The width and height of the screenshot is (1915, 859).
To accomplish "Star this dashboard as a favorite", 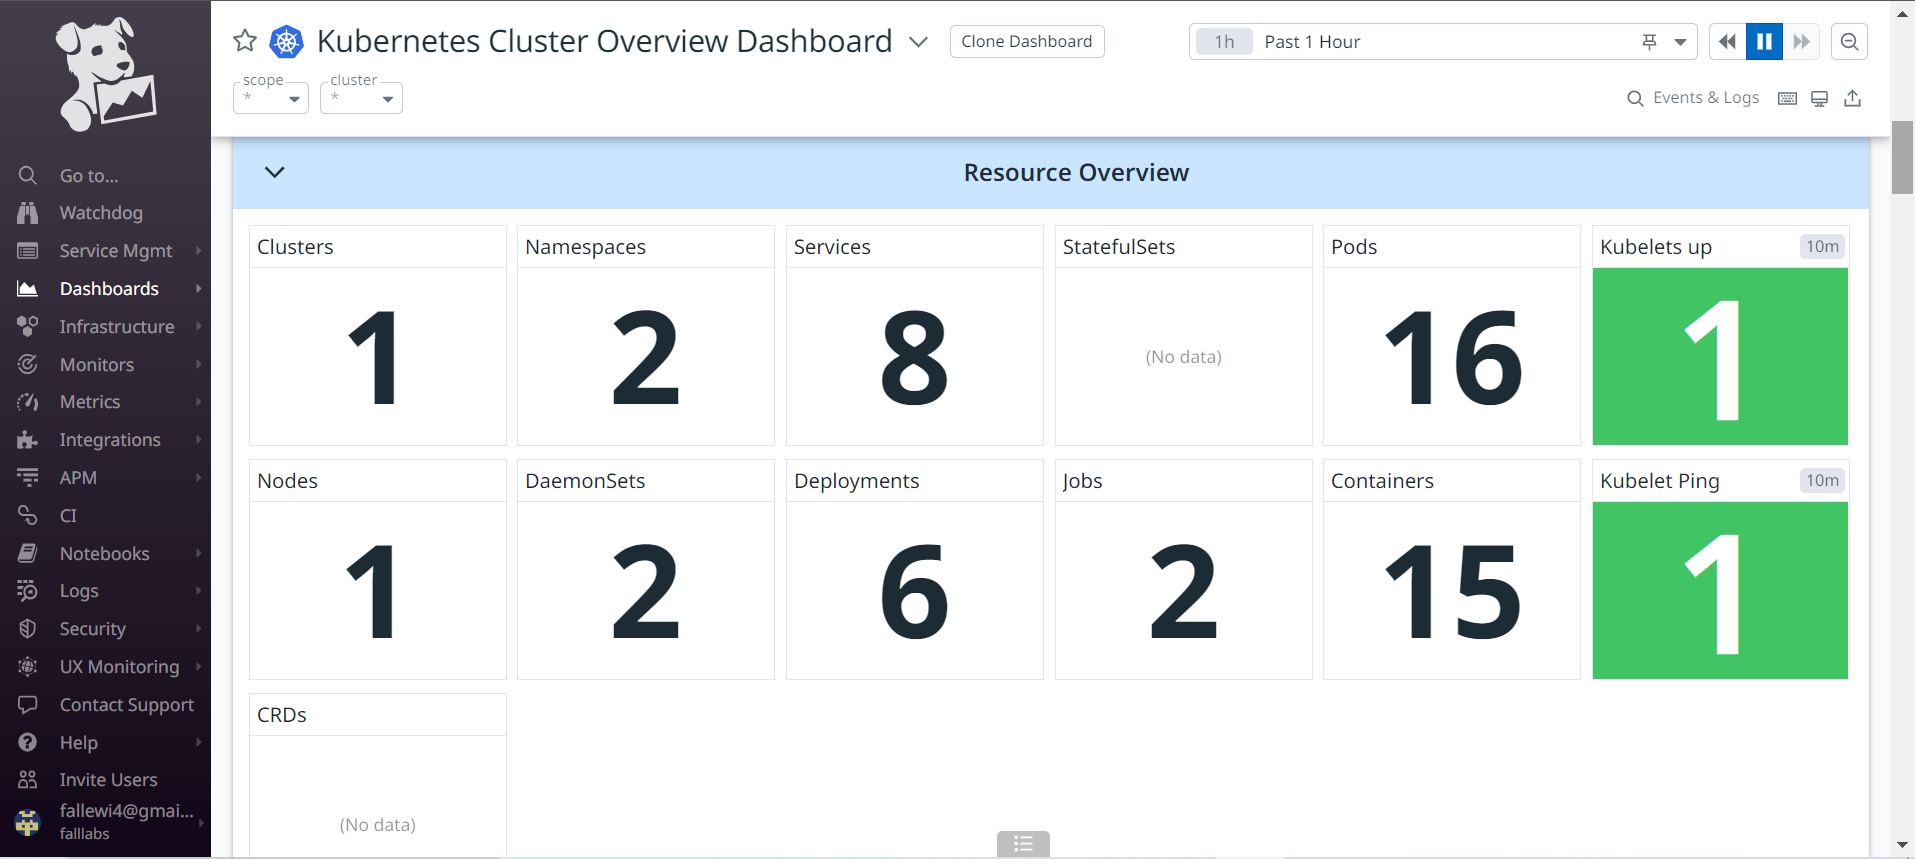I will click(x=245, y=41).
